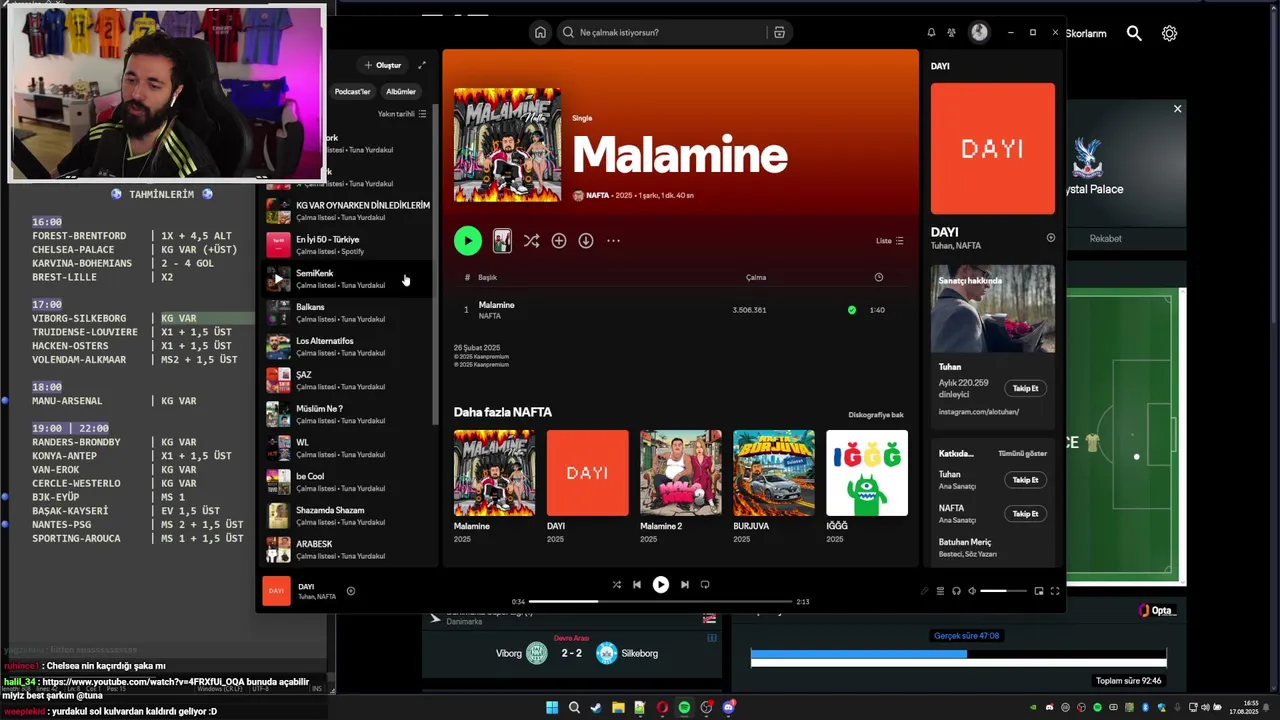Enter full screen player view
This screenshot has height=720, width=1280.
(1054, 591)
